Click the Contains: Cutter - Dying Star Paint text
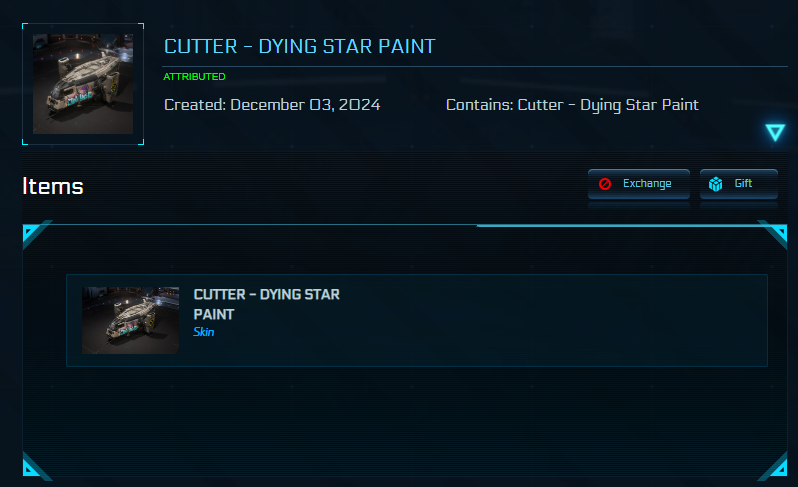Viewport: 798px width, 487px height. tap(572, 105)
